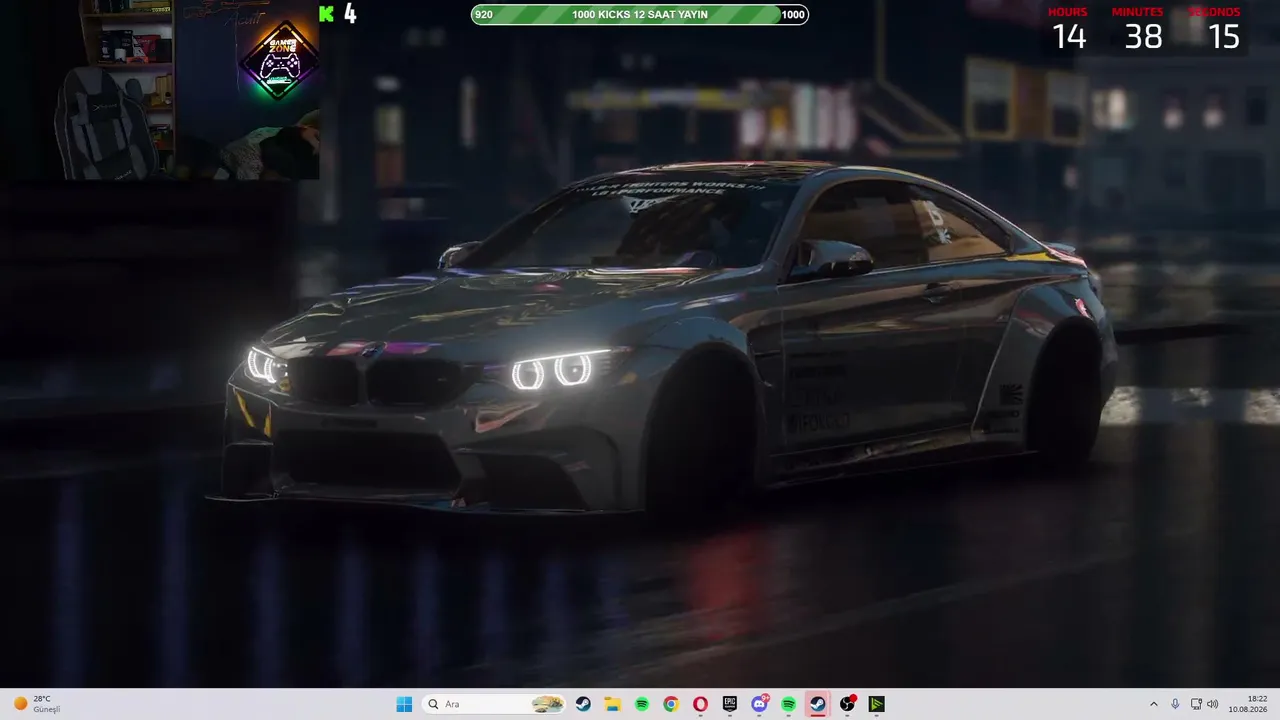Open network settings from the tray icon

tap(1196, 704)
